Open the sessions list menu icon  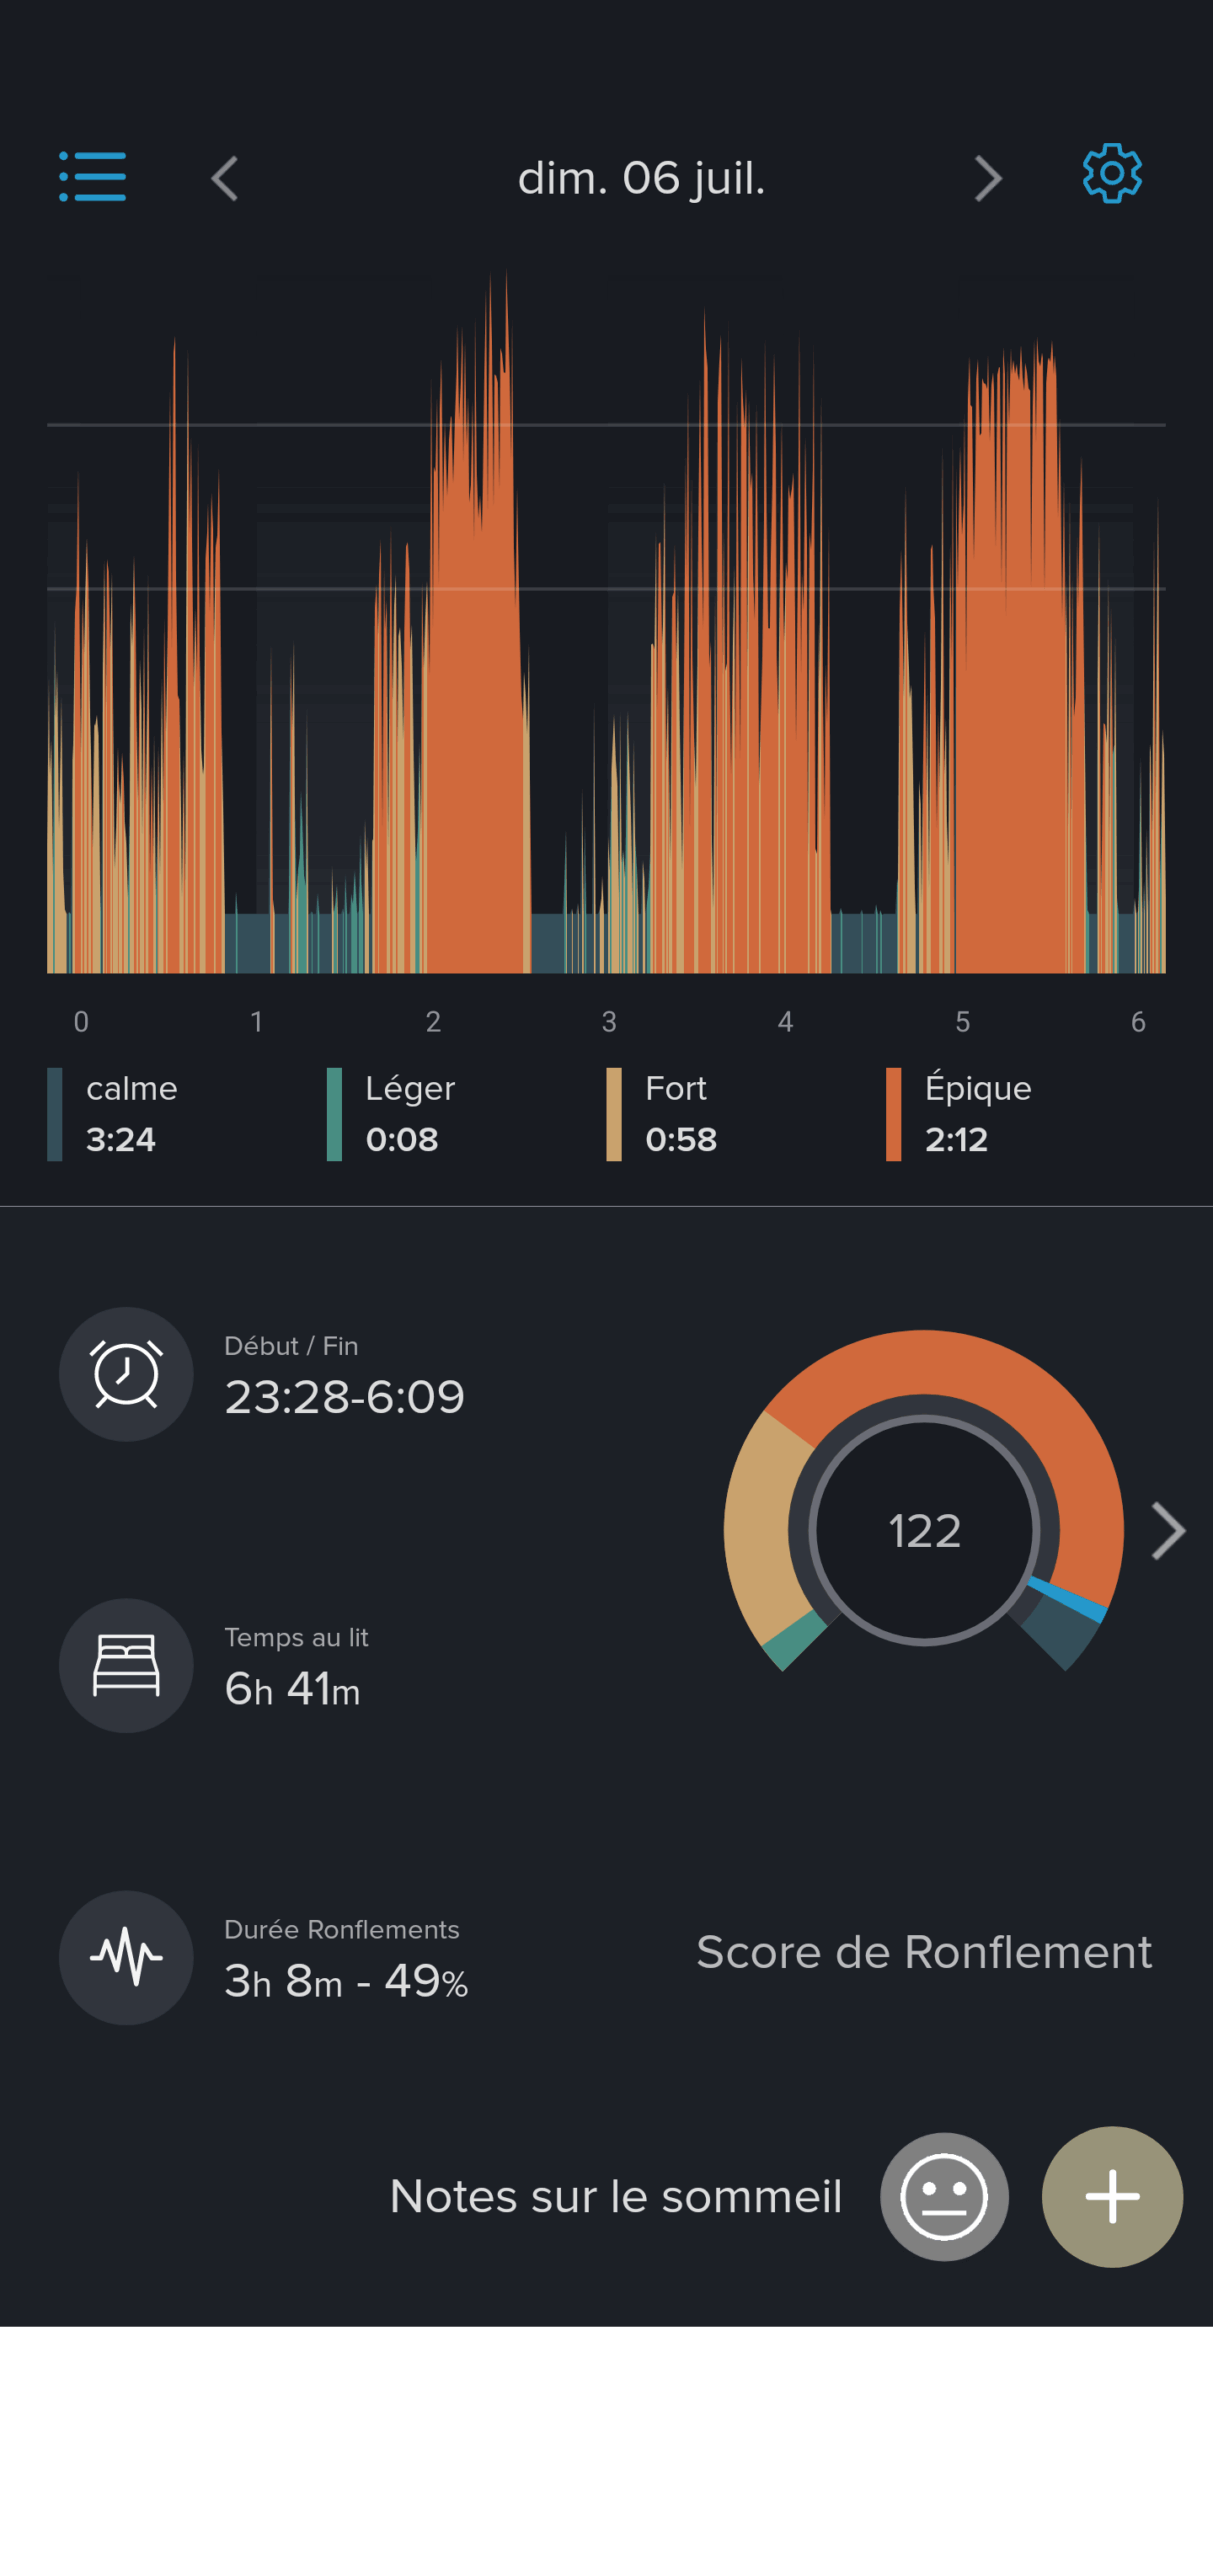[92, 177]
